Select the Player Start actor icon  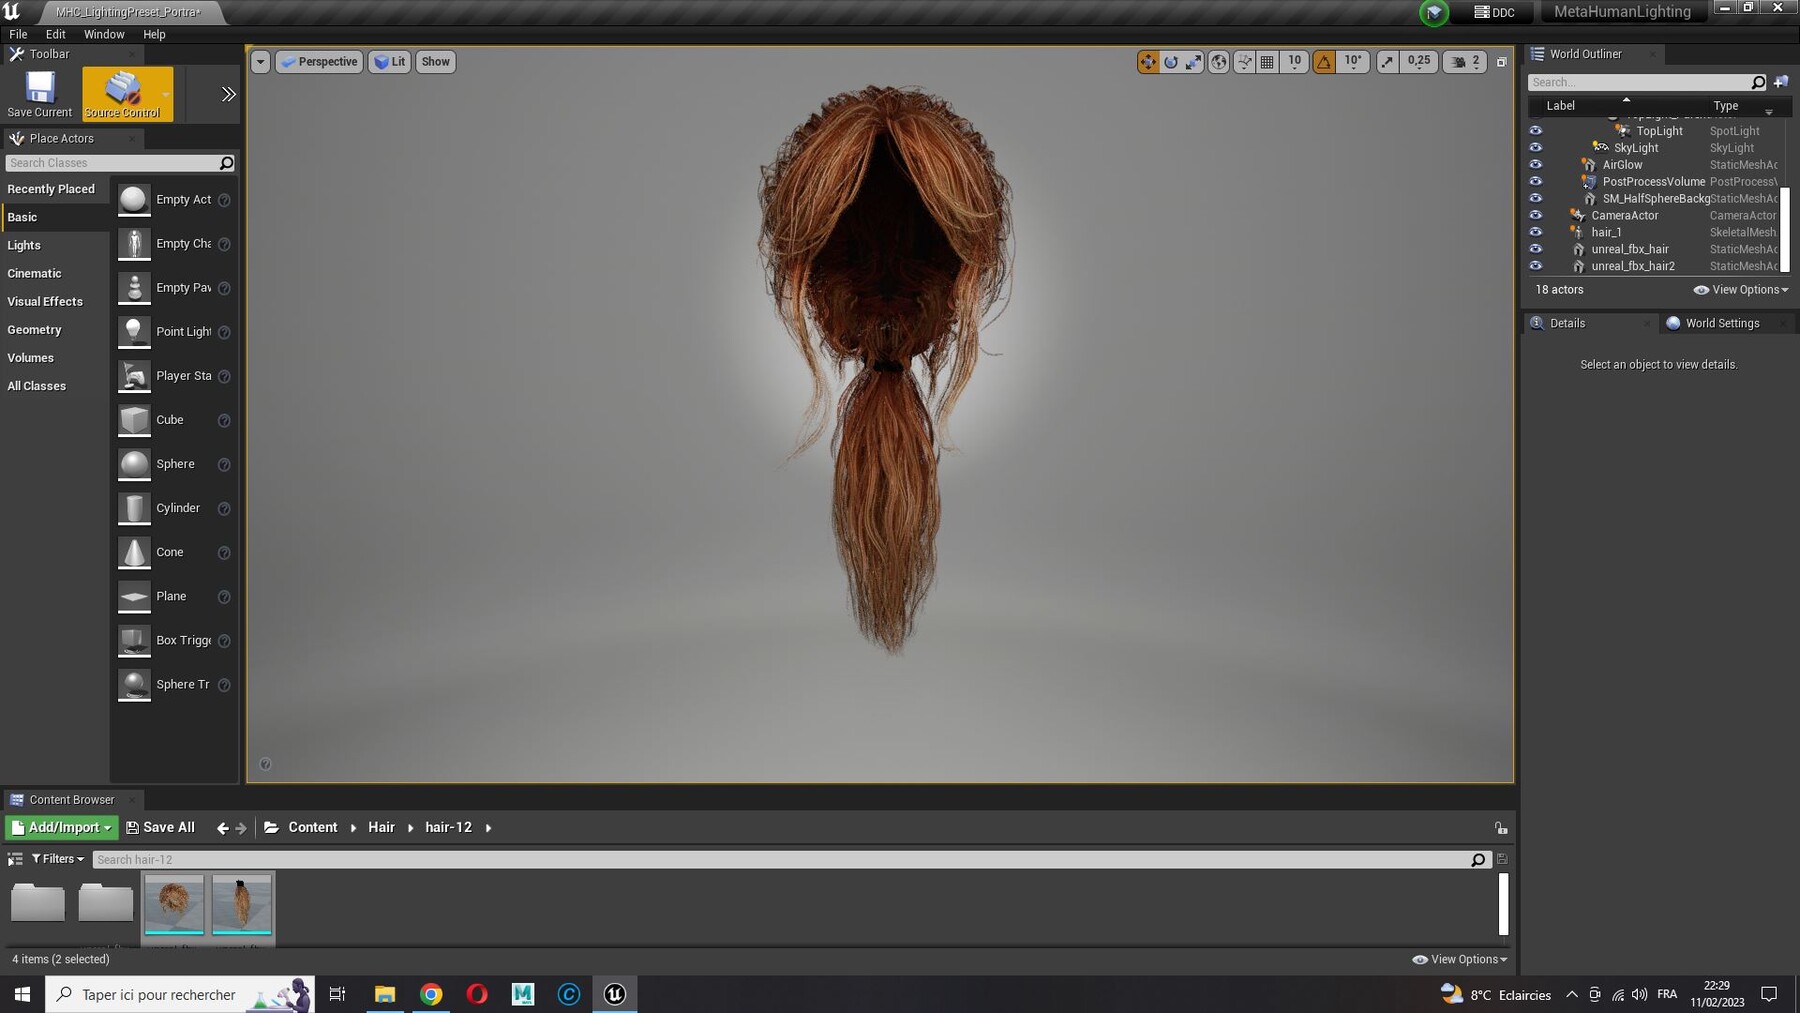134,376
